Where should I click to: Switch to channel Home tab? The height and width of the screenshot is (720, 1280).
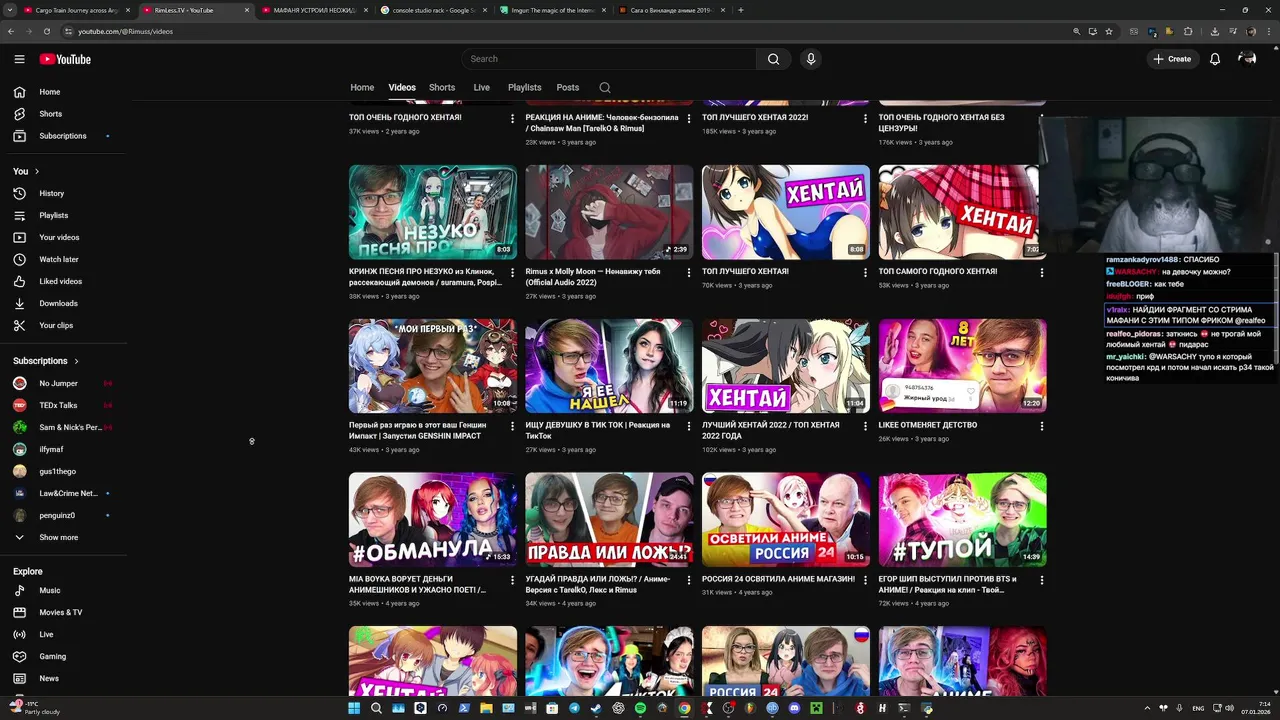(x=362, y=87)
